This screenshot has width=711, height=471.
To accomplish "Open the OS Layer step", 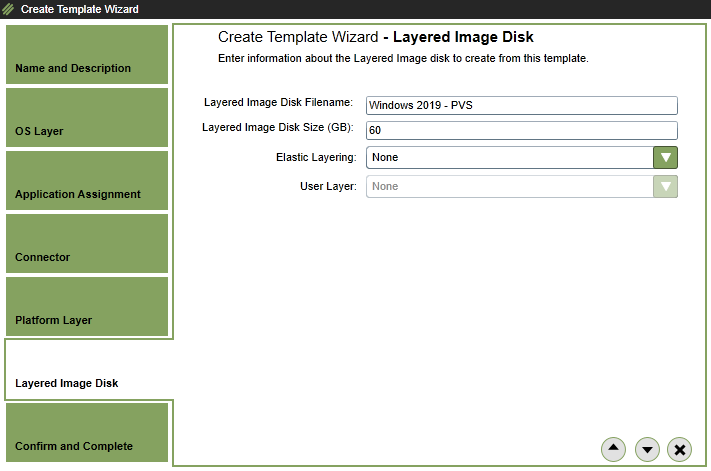I will pyautogui.click(x=87, y=118).
